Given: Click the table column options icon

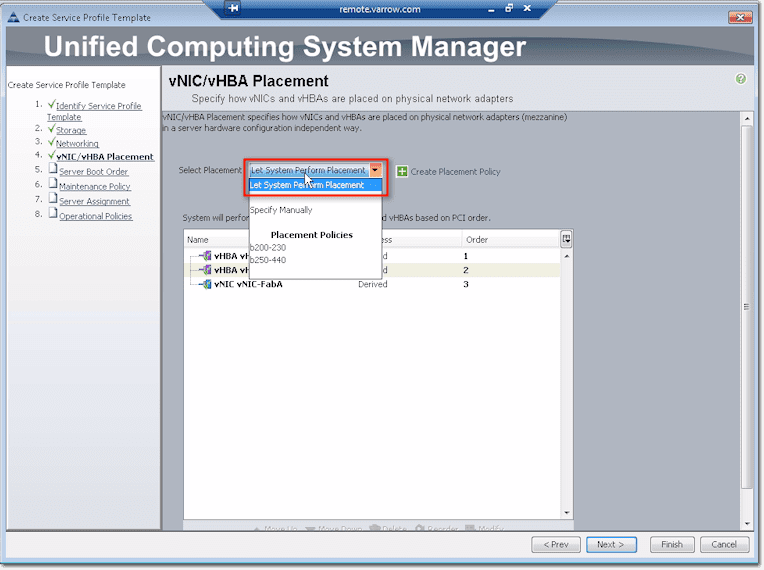Looking at the screenshot, I should [x=566, y=239].
